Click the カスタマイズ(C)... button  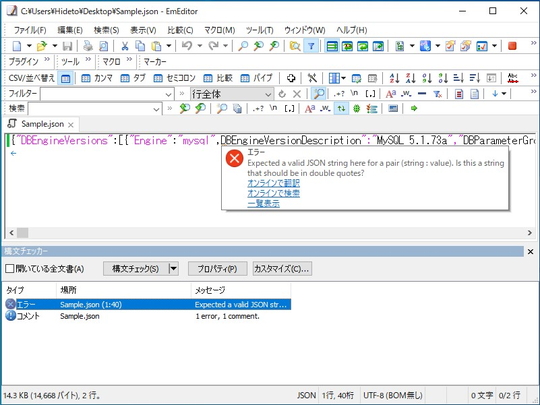[x=282, y=269]
